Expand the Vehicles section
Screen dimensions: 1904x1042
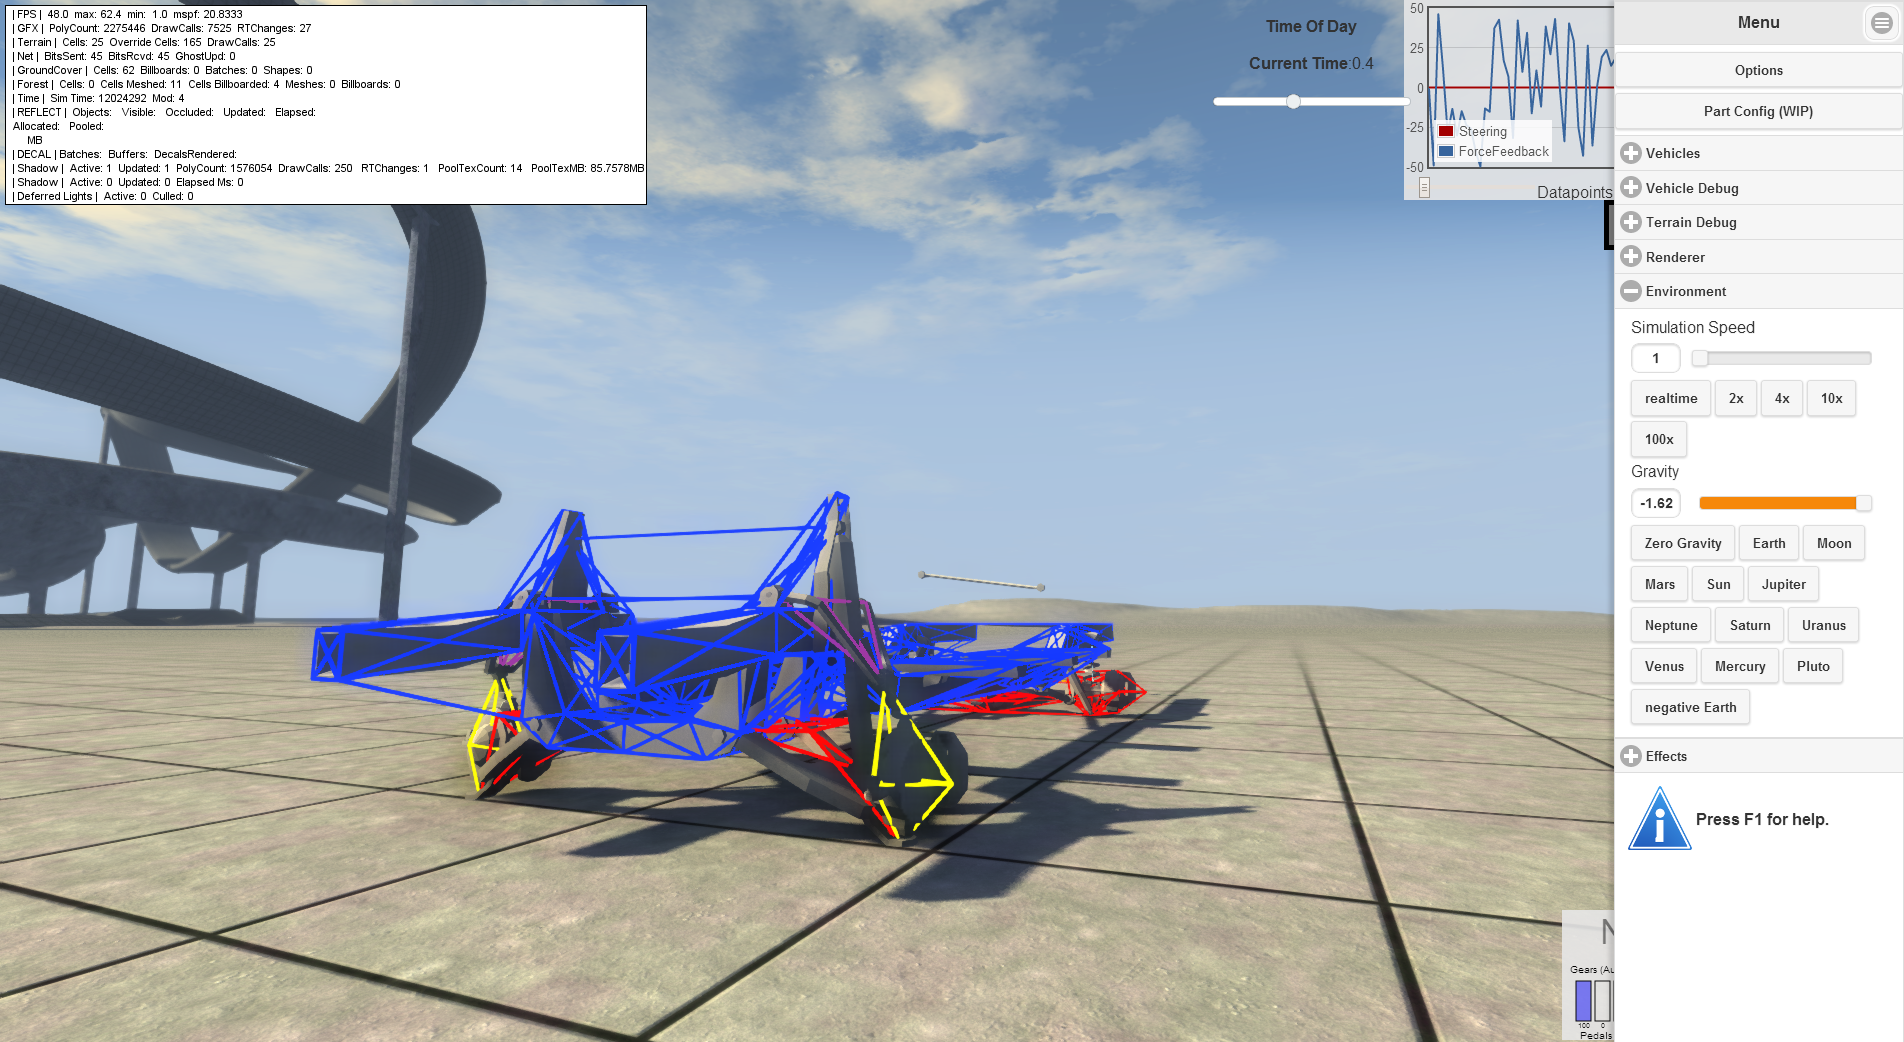(x=1758, y=153)
